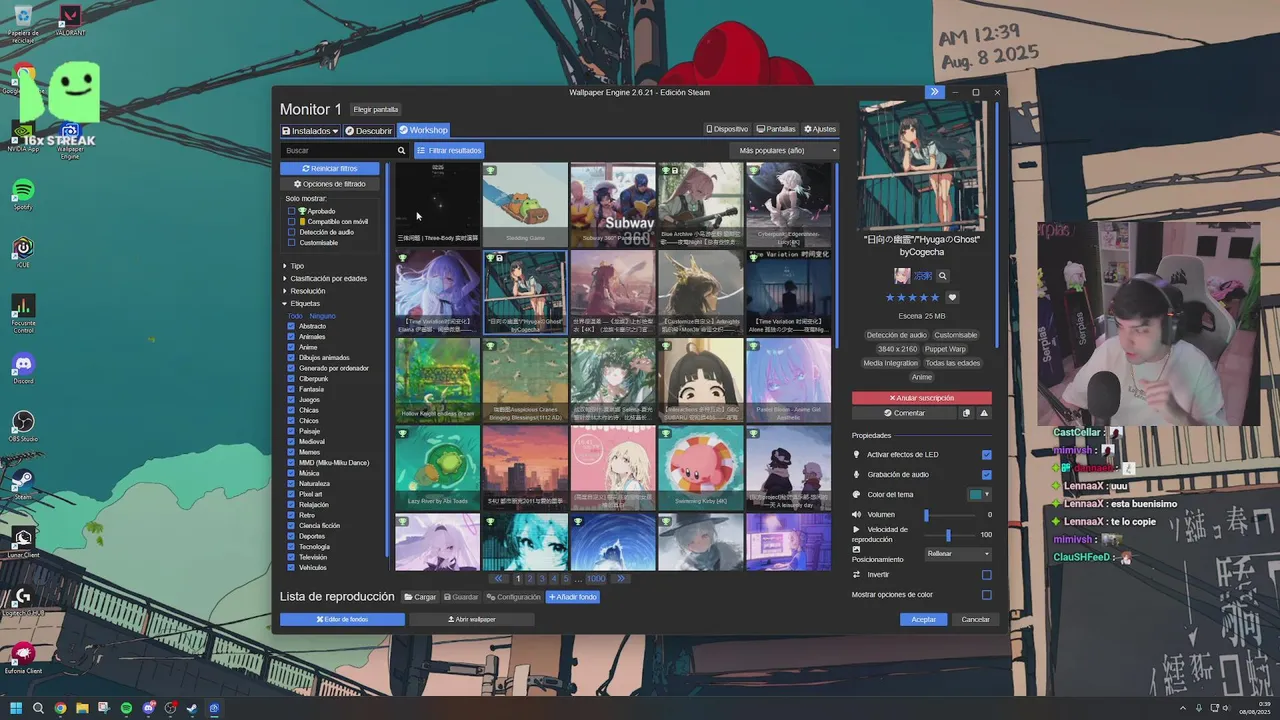Report the wallpaper with the warning triangle icon
This screenshot has height=720, width=1280.
[x=984, y=413]
